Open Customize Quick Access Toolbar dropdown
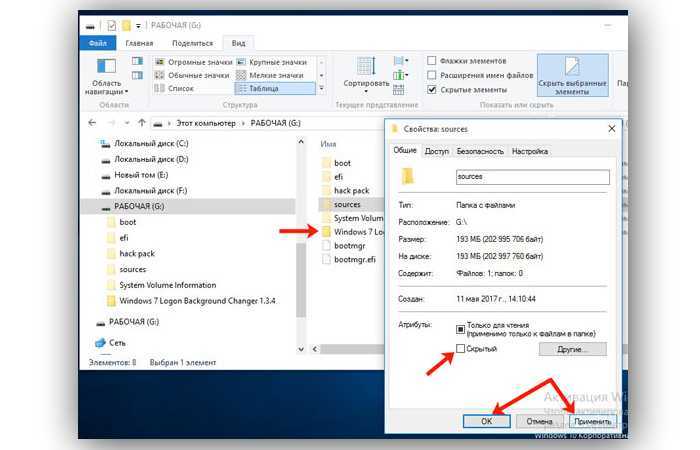700x450 pixels. (138, 26)
